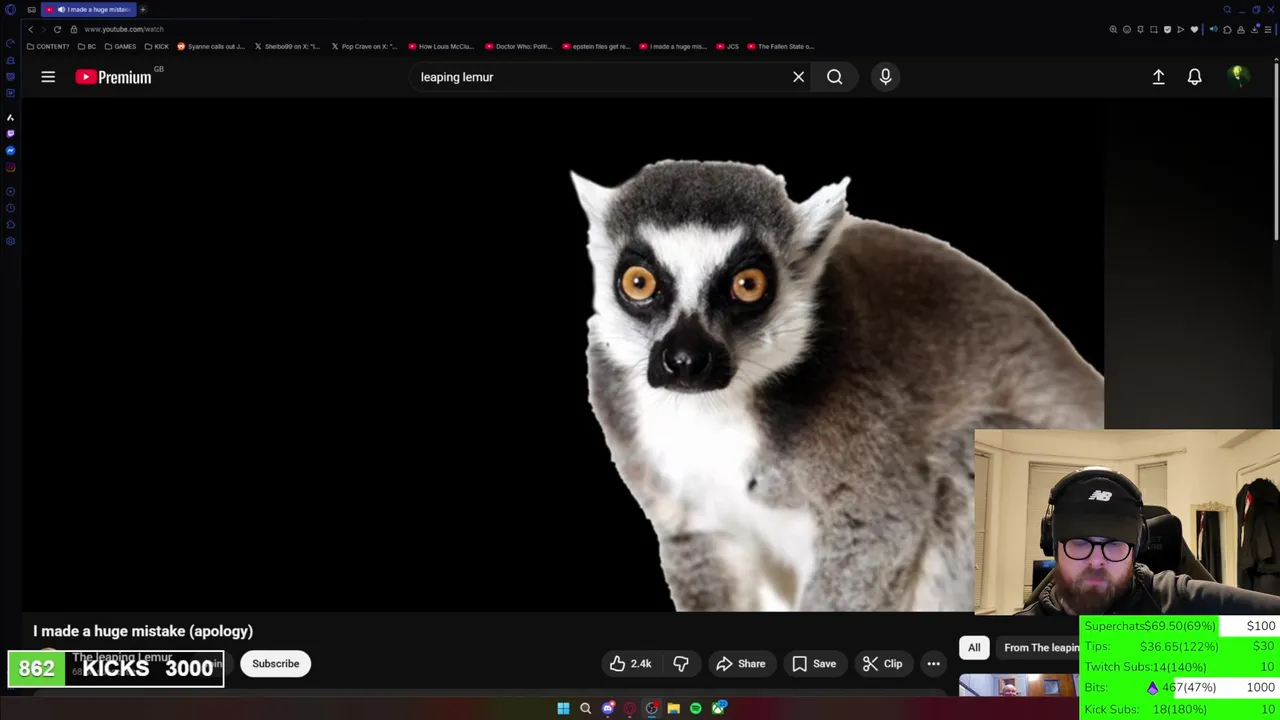Create a Clip of the video

click(882, 663)
